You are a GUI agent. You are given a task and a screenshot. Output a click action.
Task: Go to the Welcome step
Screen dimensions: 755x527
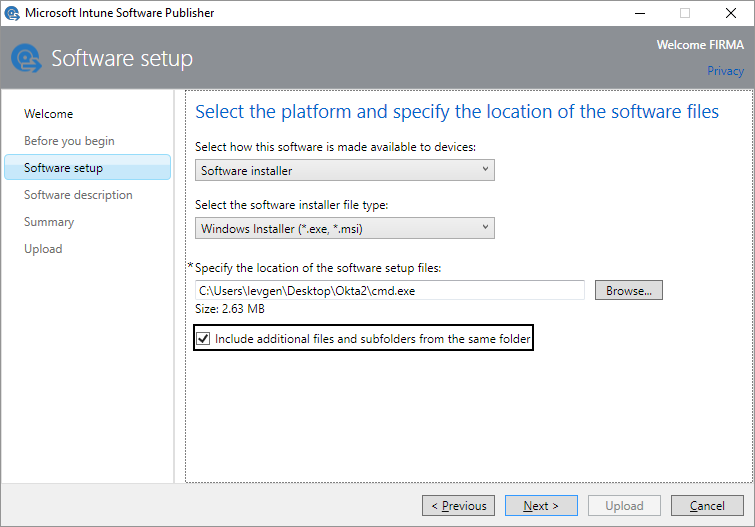tap(49, 114)
